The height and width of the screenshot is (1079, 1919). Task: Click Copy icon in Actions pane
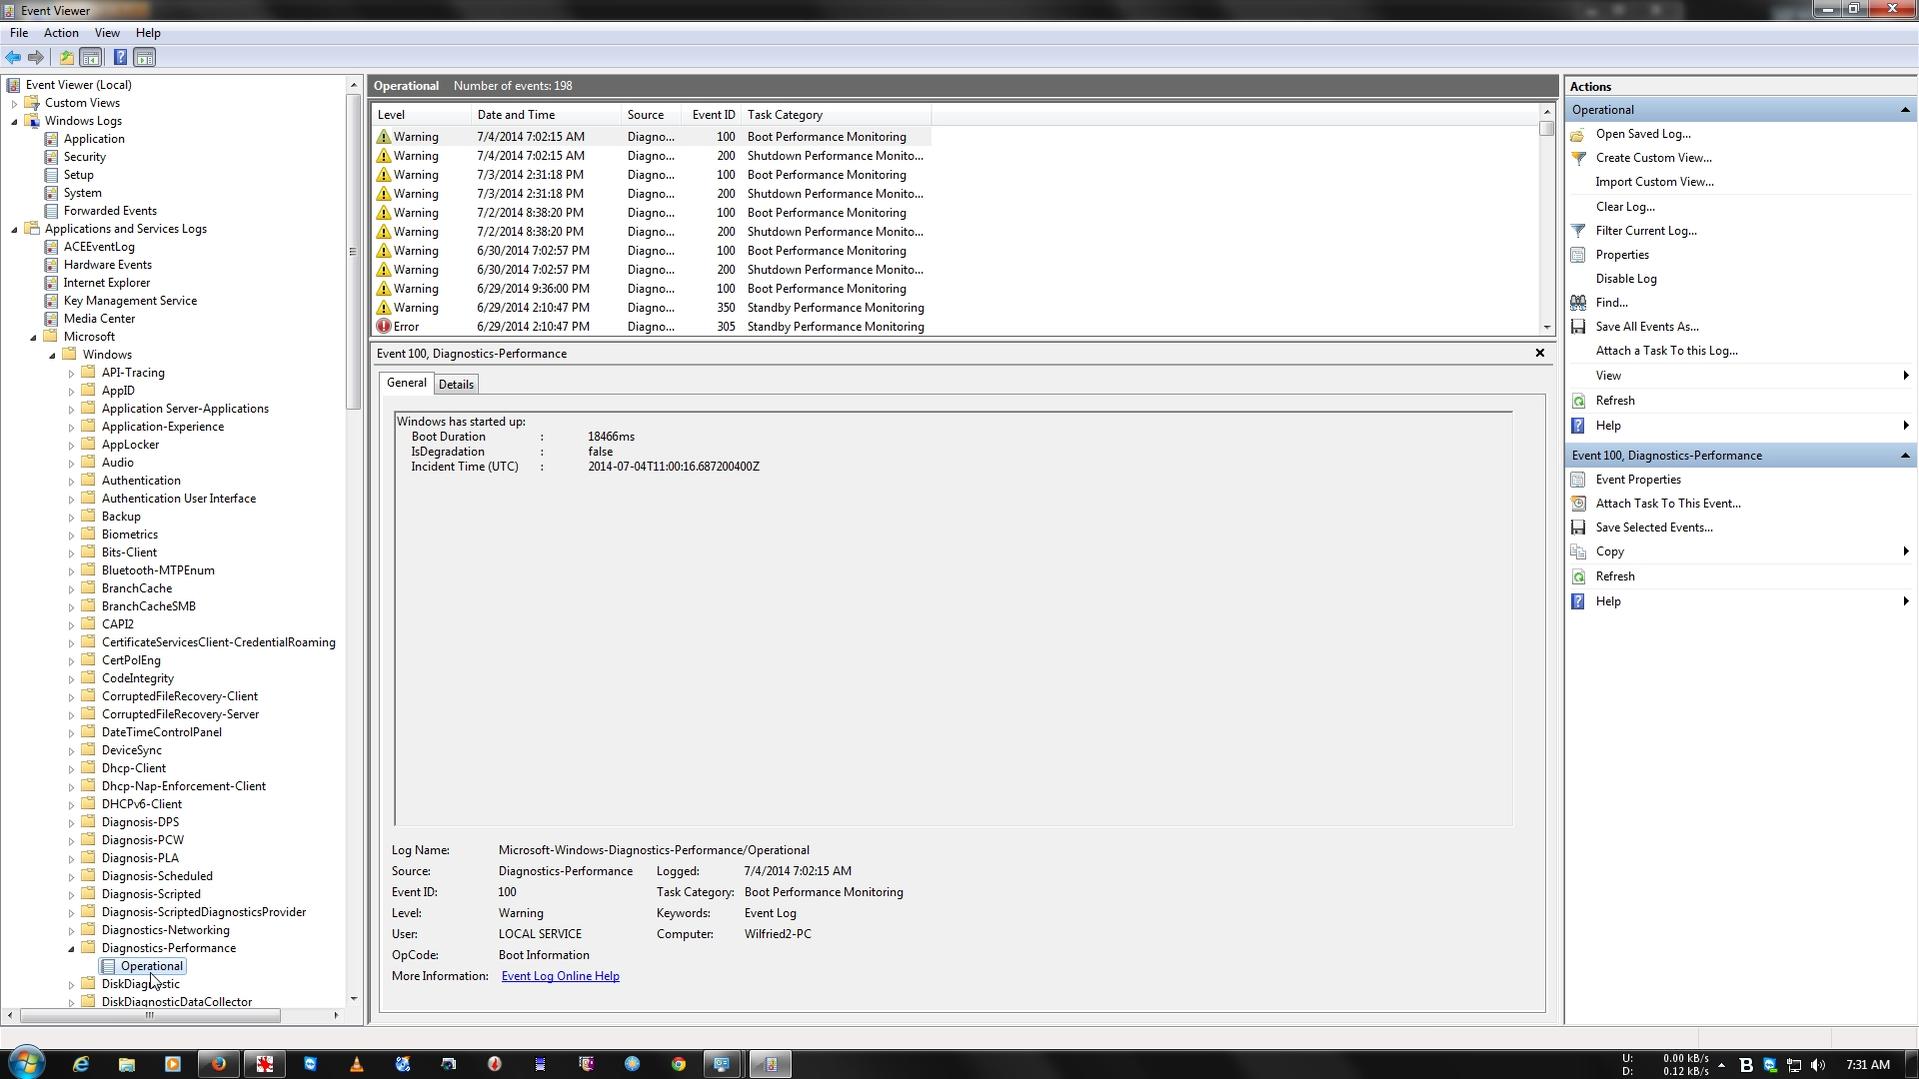click(1578, 552)
